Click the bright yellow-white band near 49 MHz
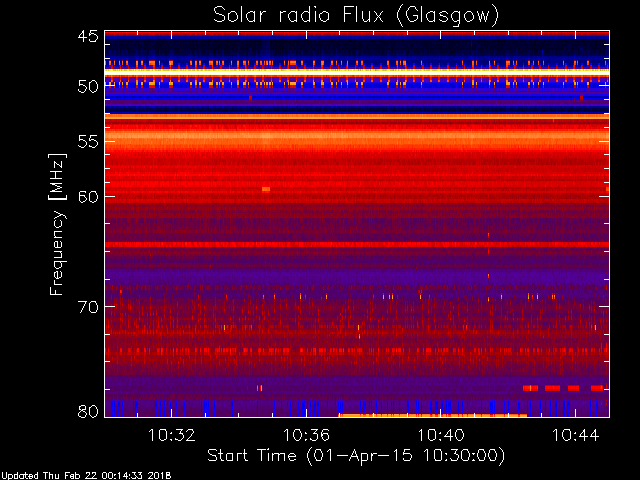 (357, 72)
